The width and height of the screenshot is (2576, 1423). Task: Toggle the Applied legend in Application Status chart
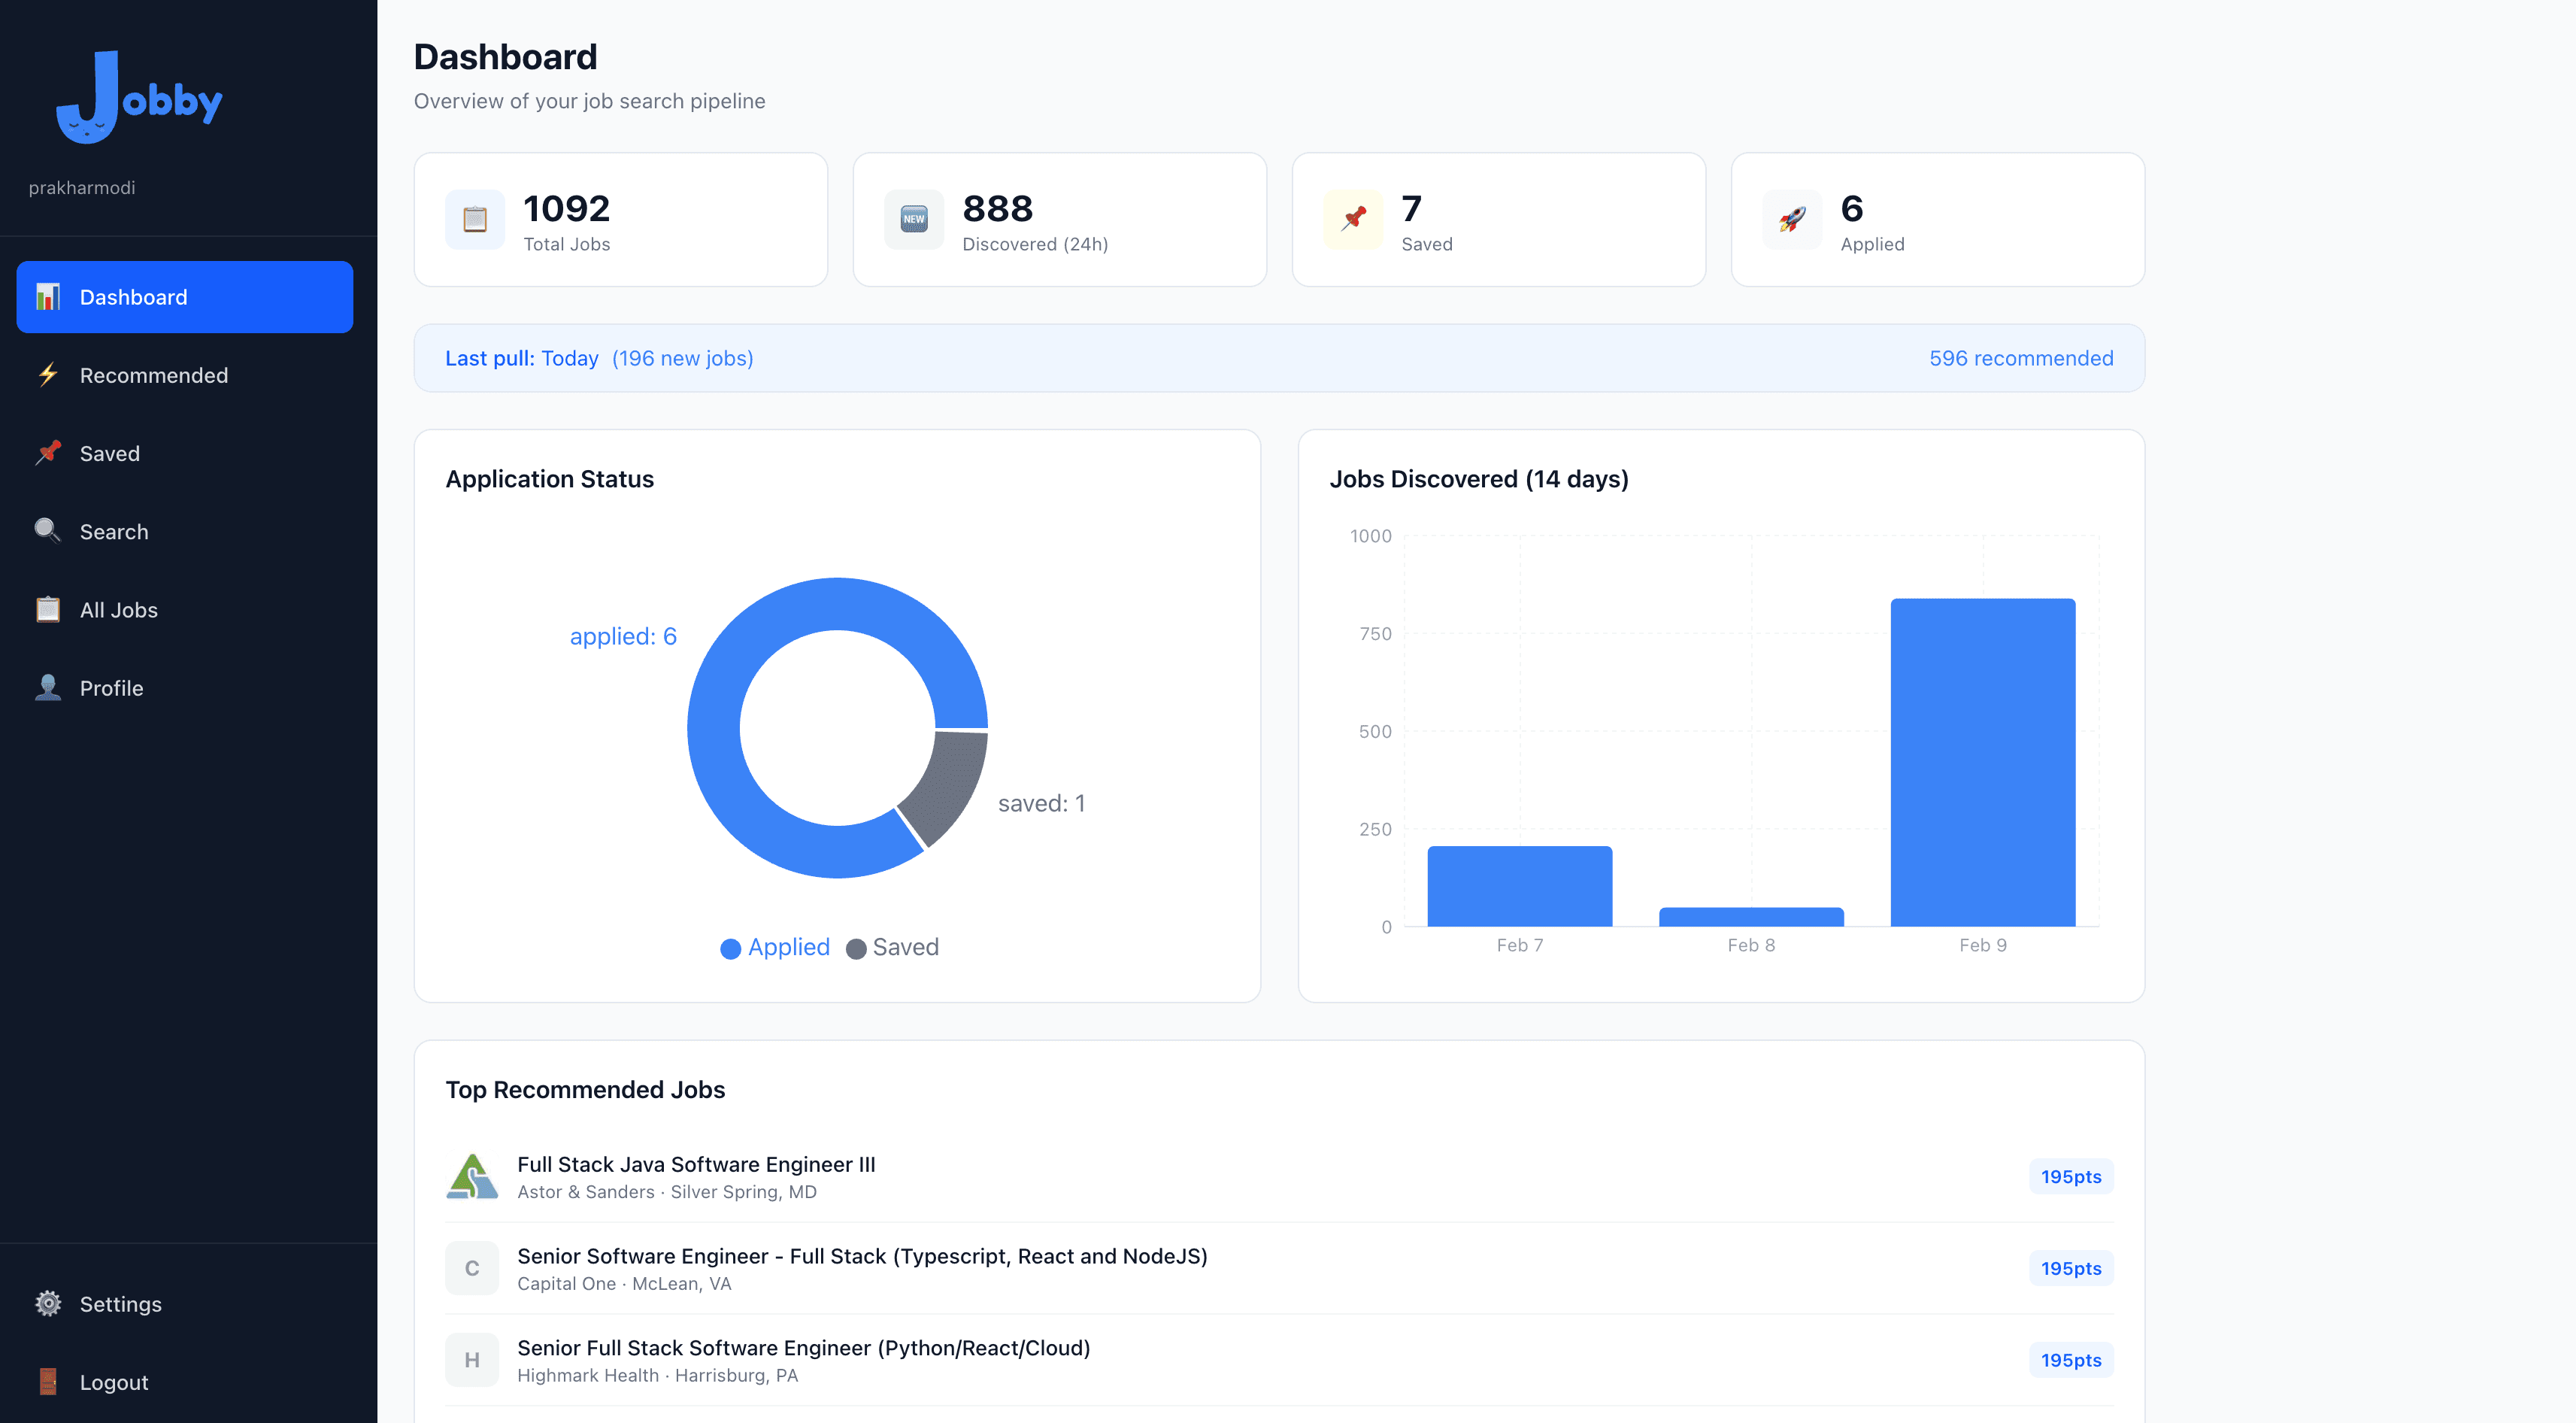[775, 947]
